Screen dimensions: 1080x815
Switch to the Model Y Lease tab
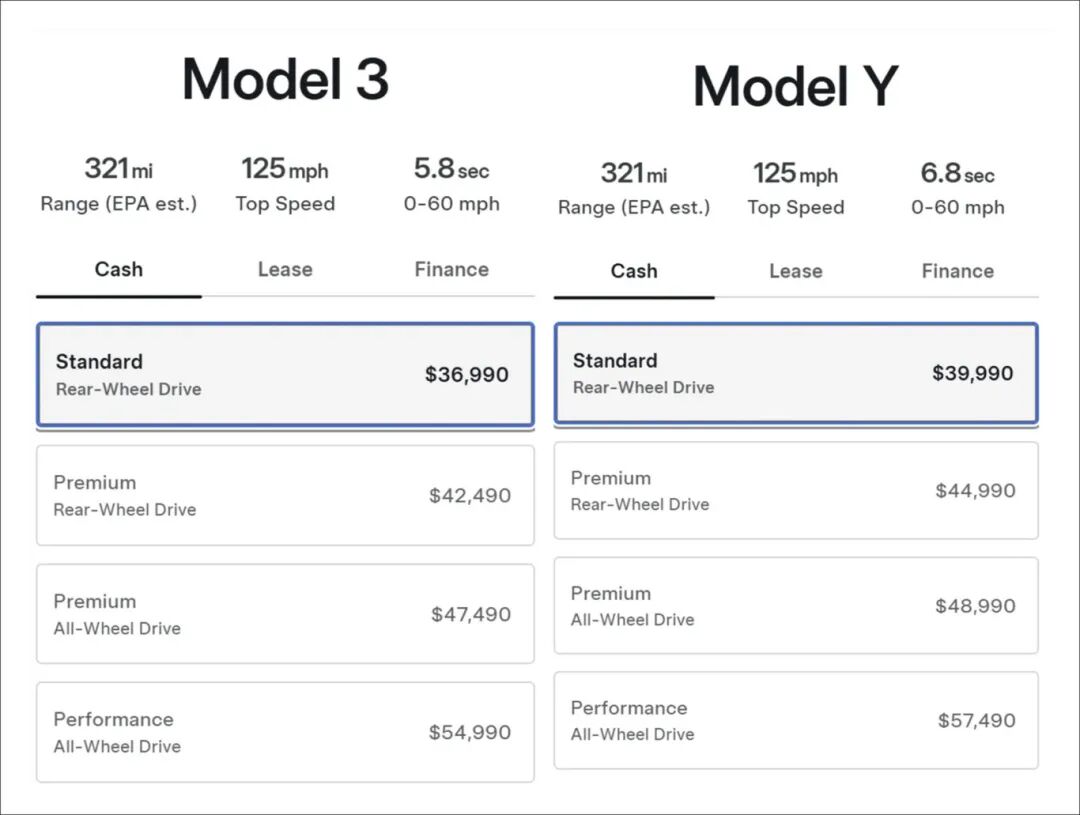(x=795, y=272)
